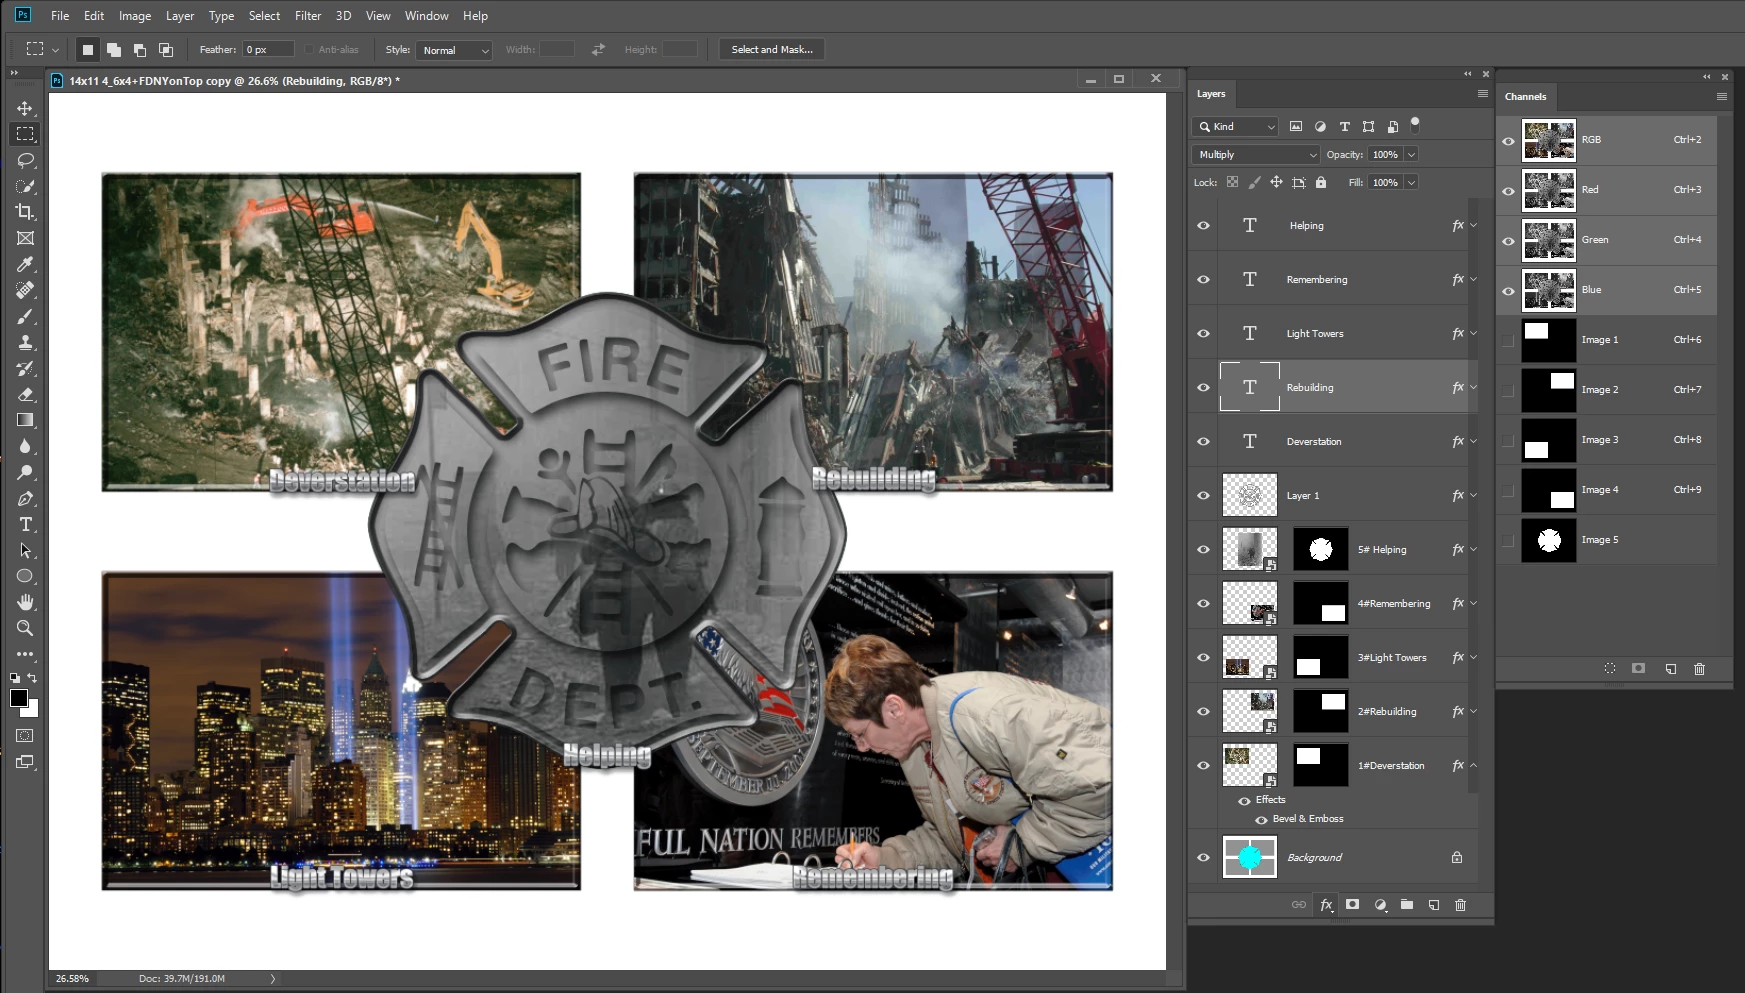
Task: Toggle visibility of Light Towers text layer
Action: coord(1204,334)
